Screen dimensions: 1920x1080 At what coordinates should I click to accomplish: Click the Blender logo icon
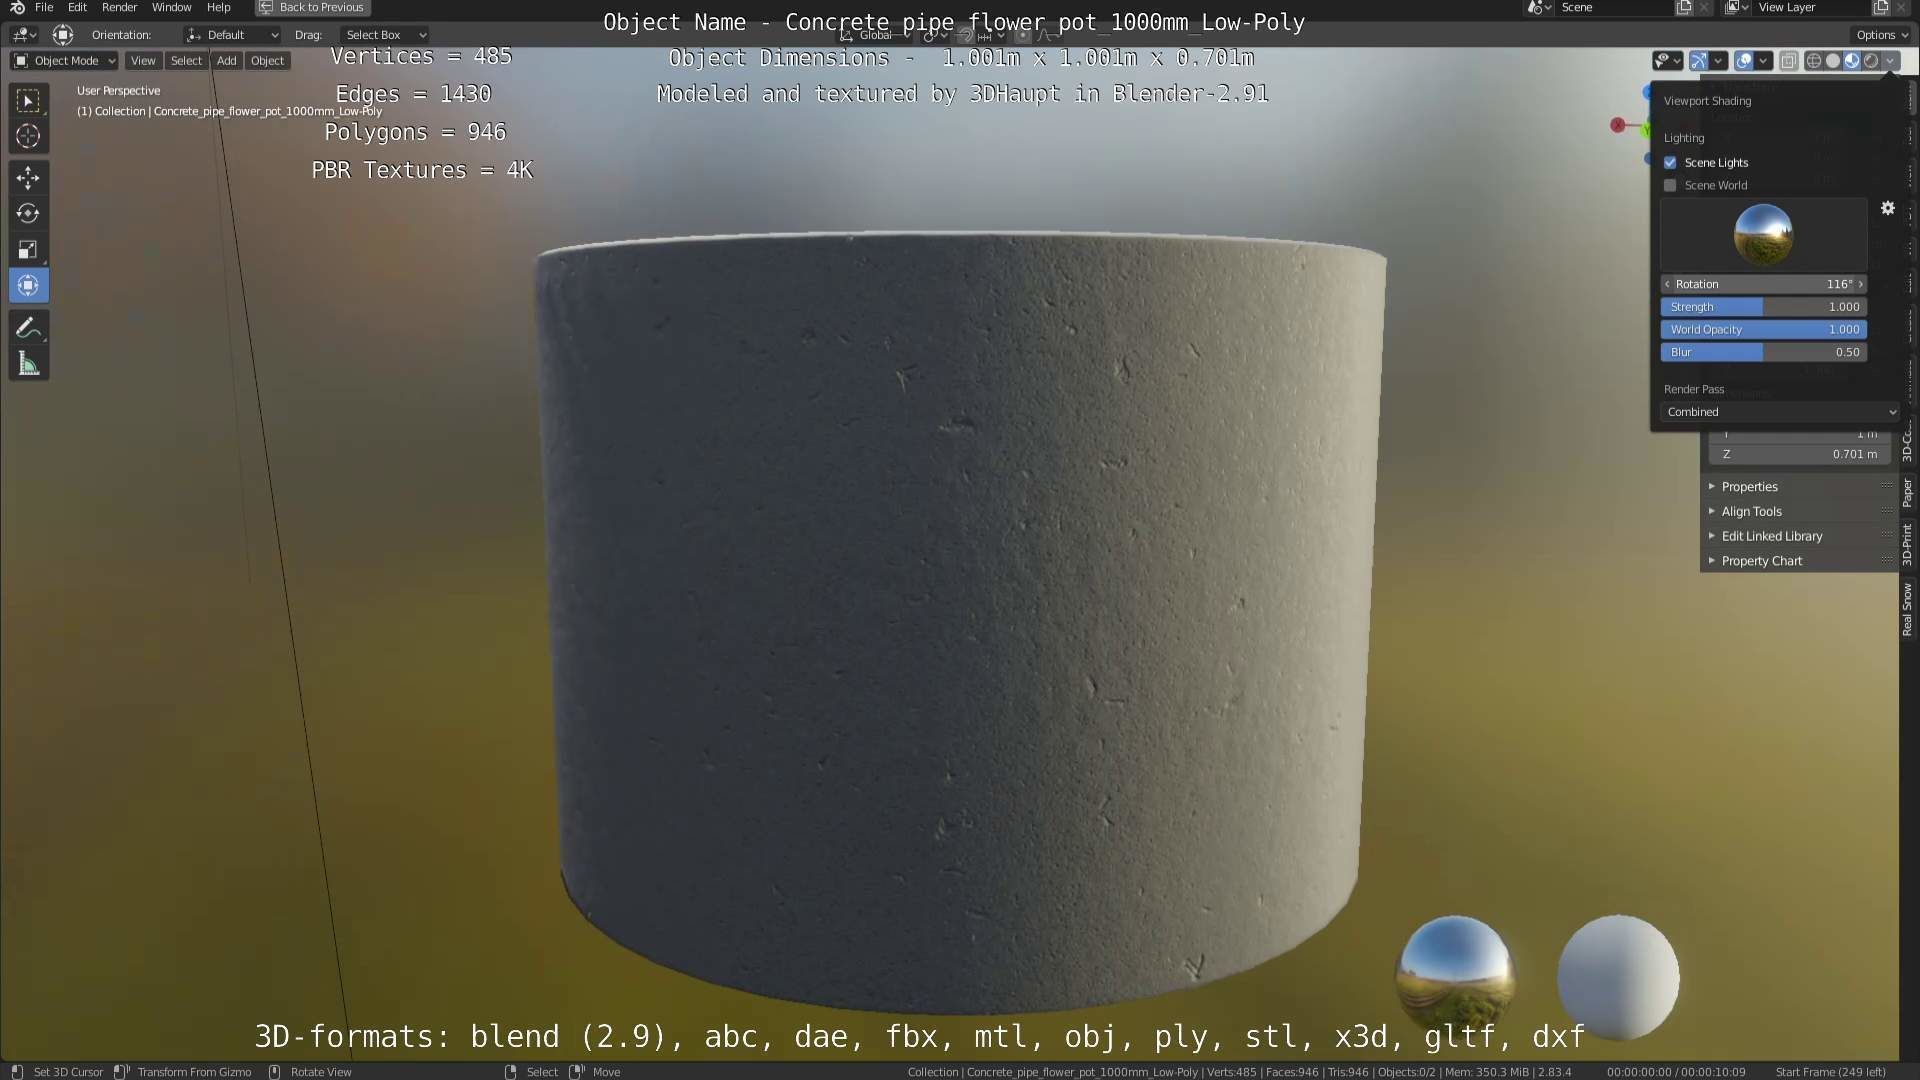tap(17, 7)
